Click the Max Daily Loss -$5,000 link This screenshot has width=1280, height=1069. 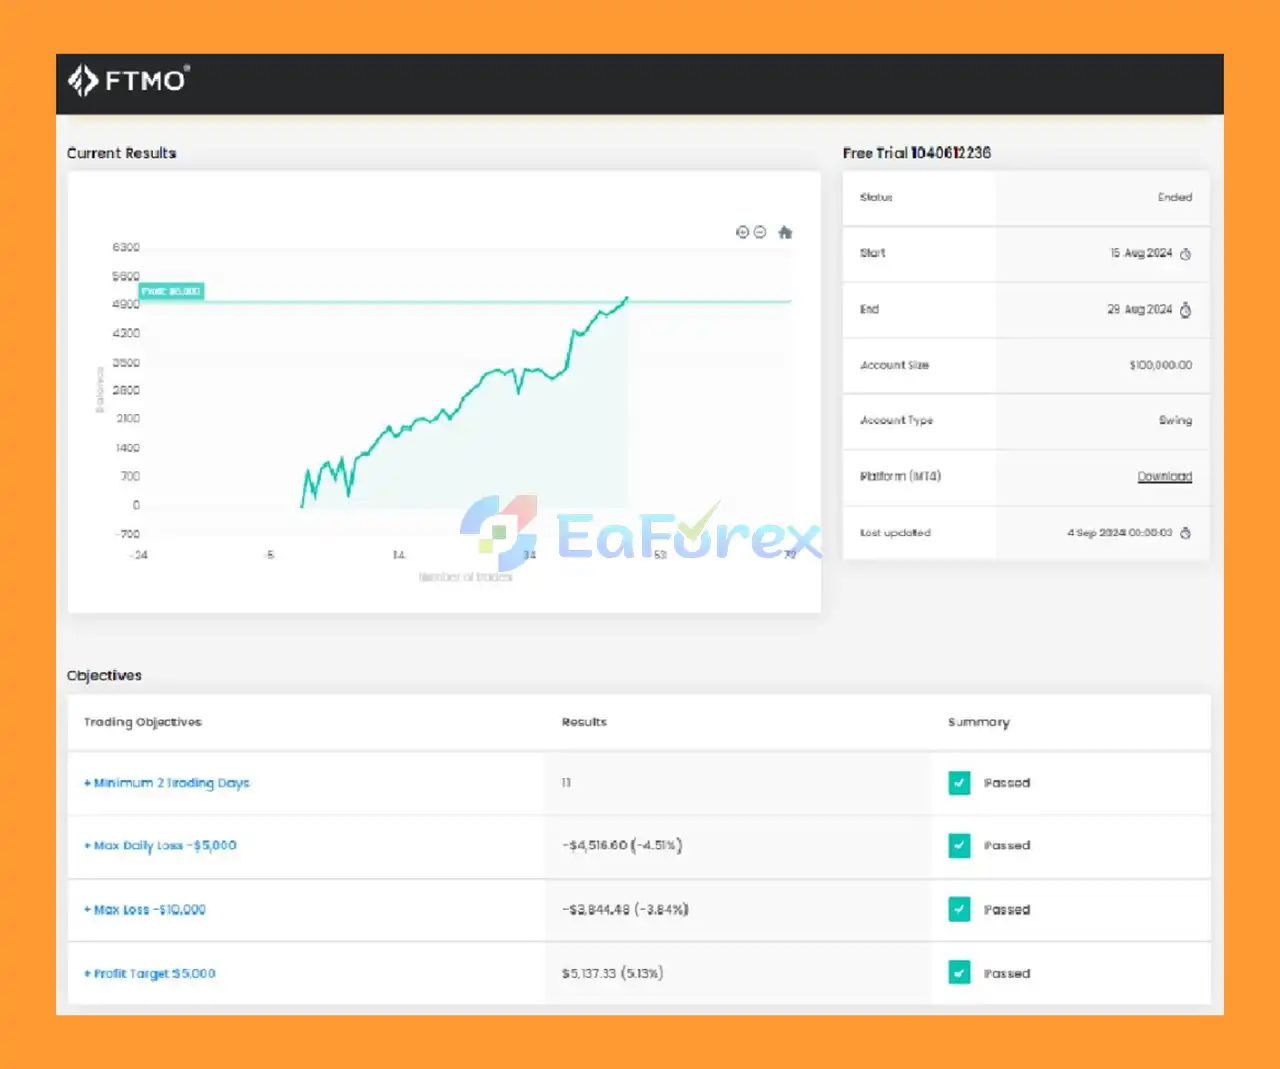click(x=160, y=845)
